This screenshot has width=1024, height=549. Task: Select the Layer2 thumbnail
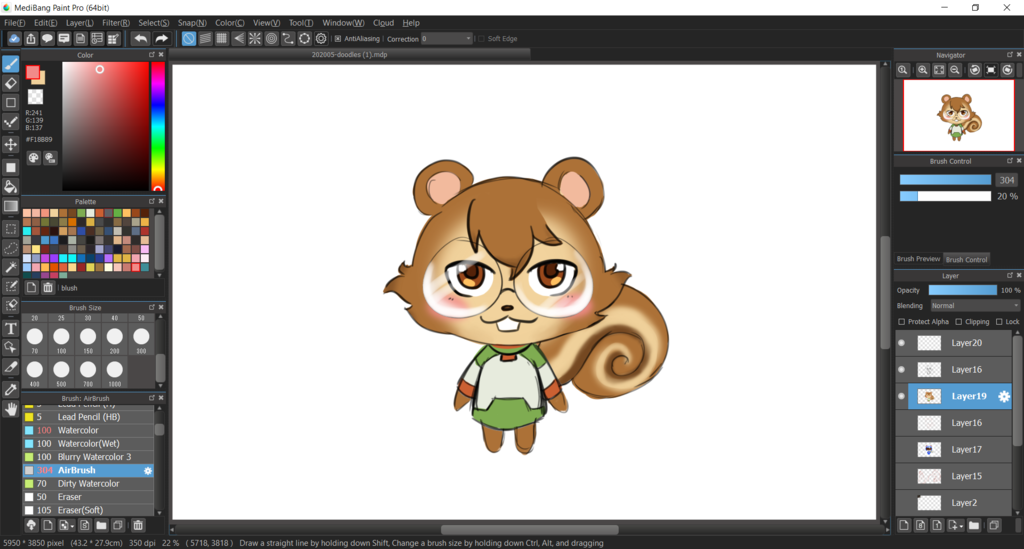[x=929, y=503]
